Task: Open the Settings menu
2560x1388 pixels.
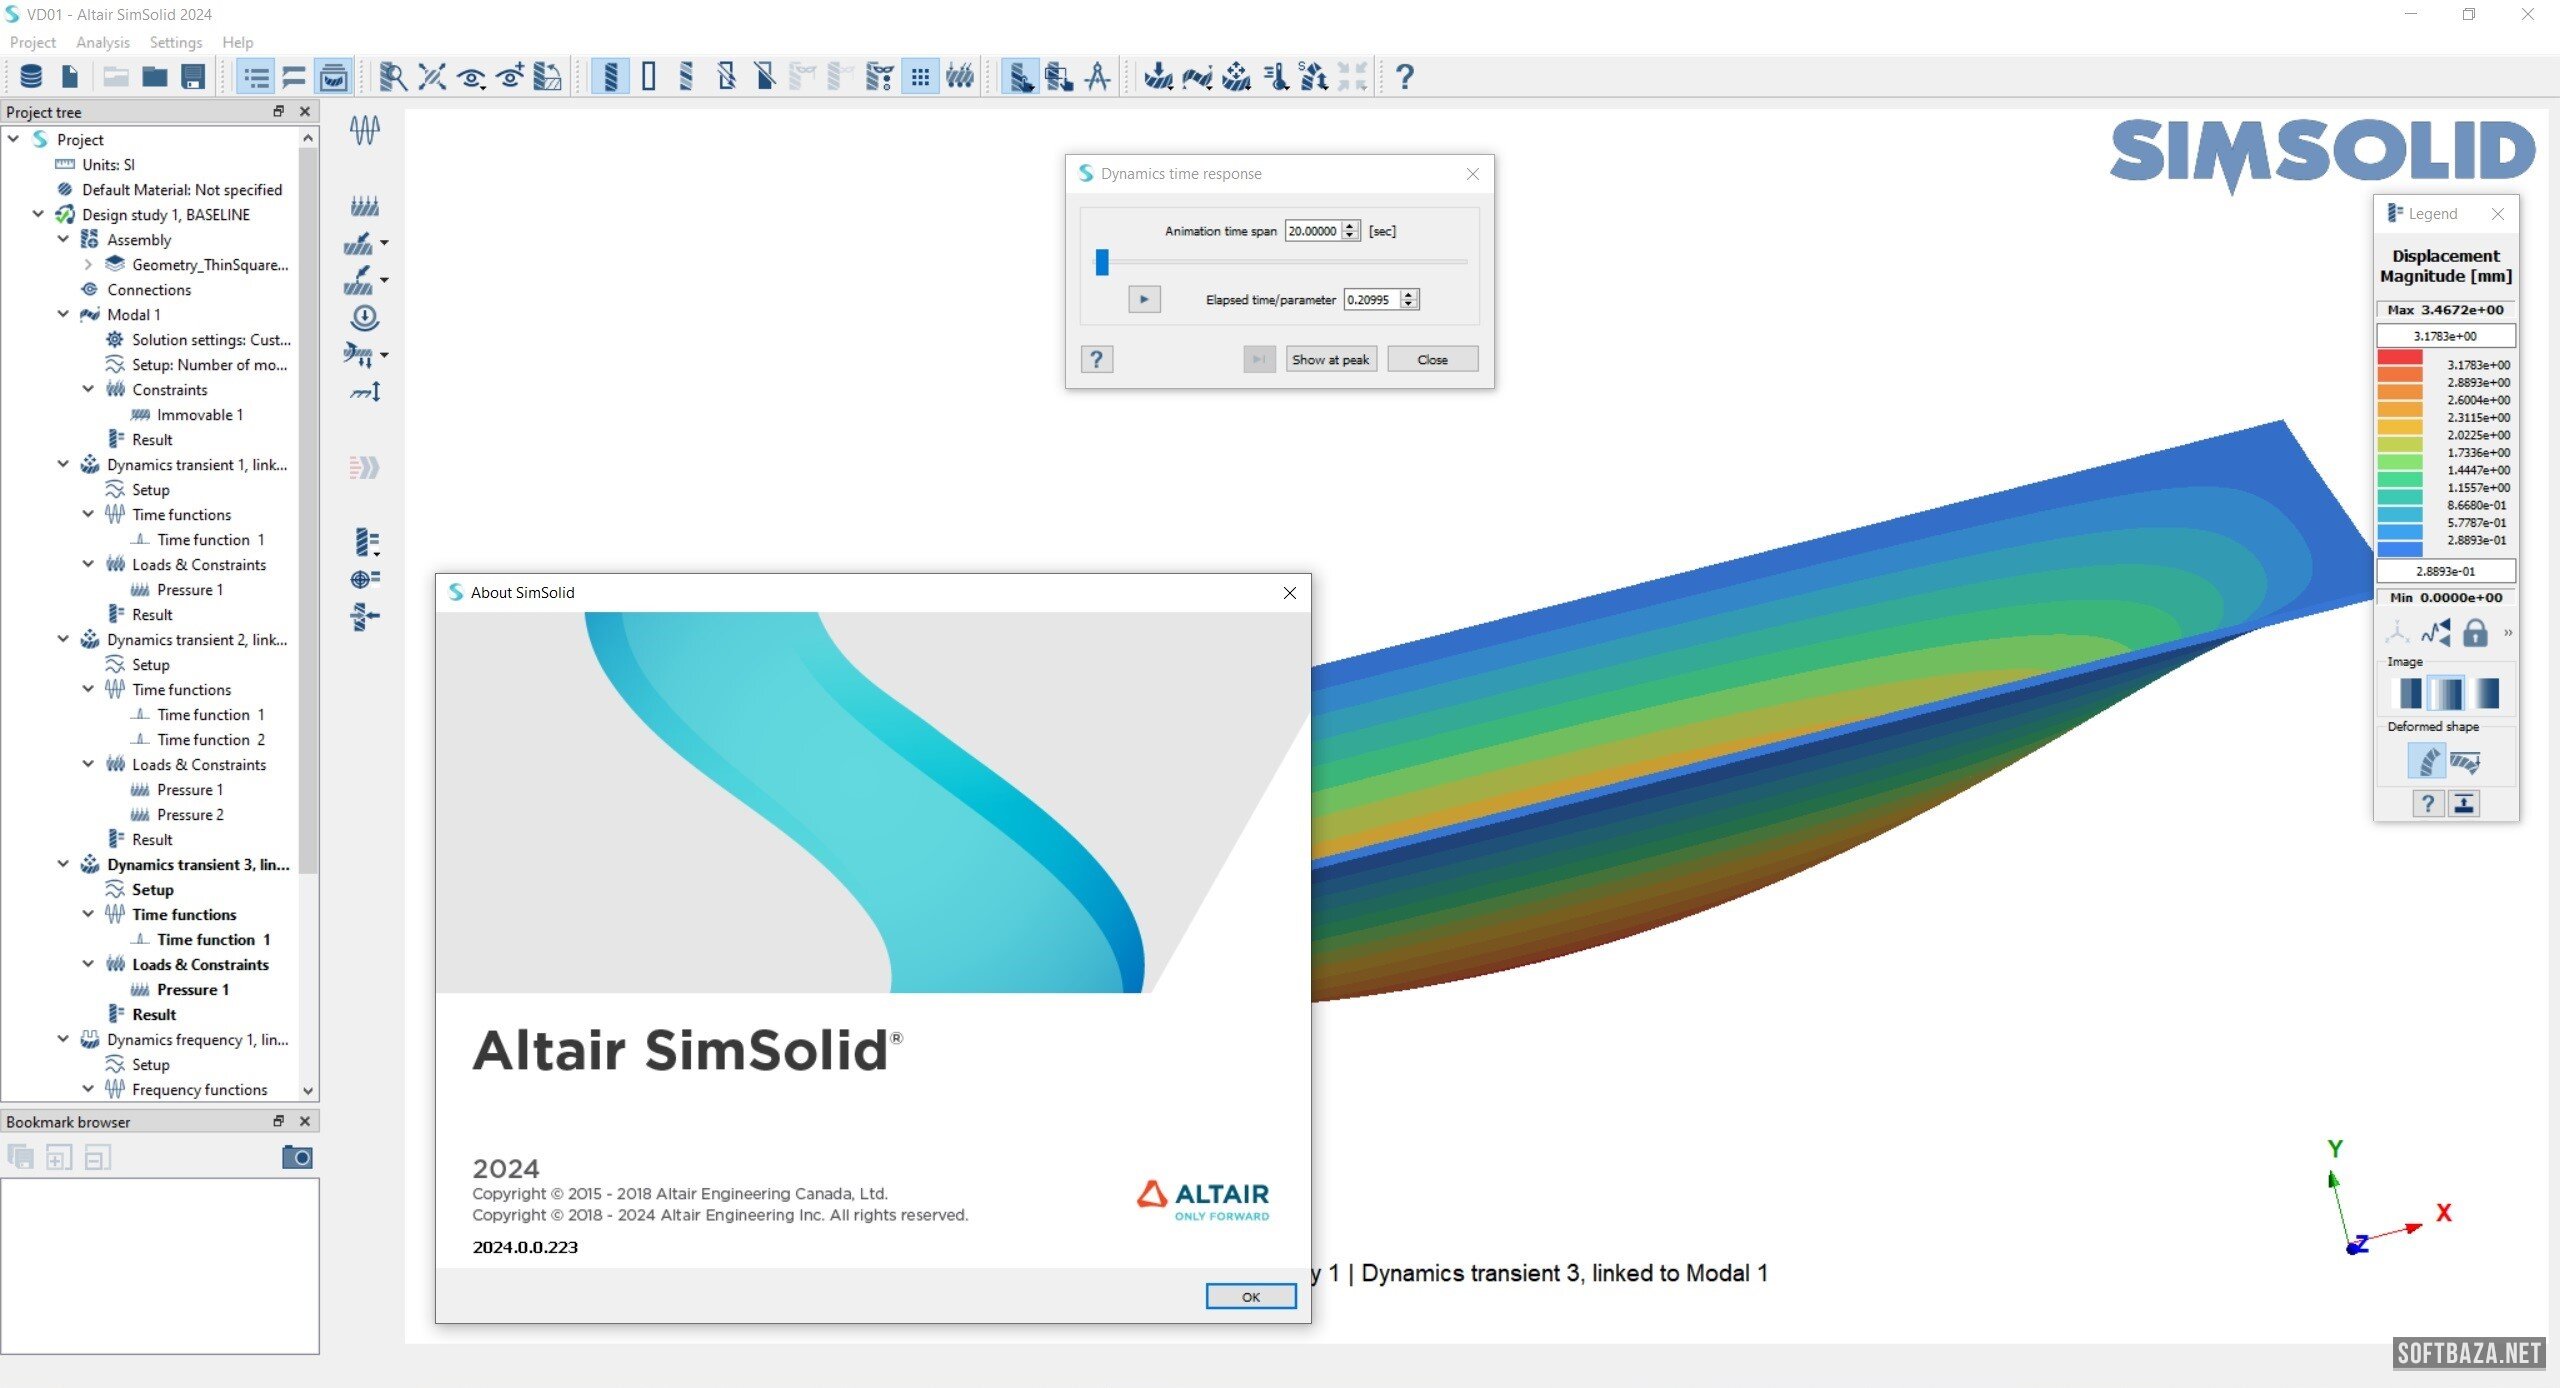Action: [175, 42]
